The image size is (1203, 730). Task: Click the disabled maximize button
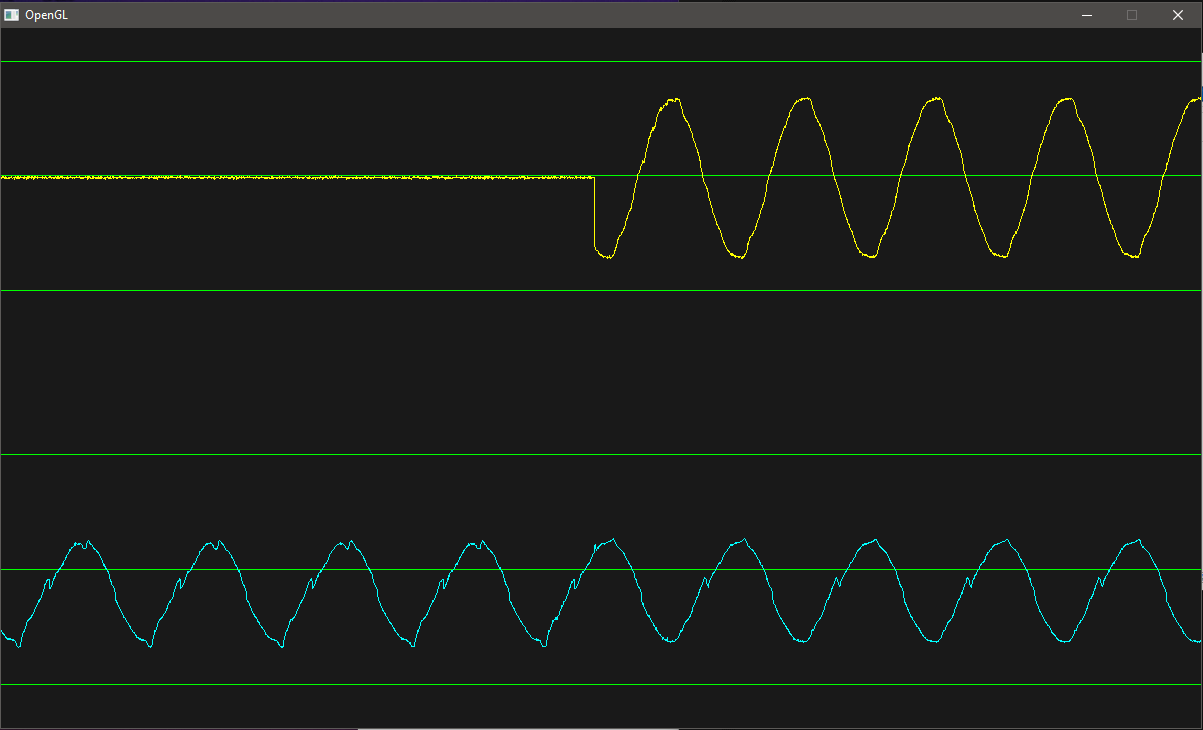click(x=1132, y=15)
